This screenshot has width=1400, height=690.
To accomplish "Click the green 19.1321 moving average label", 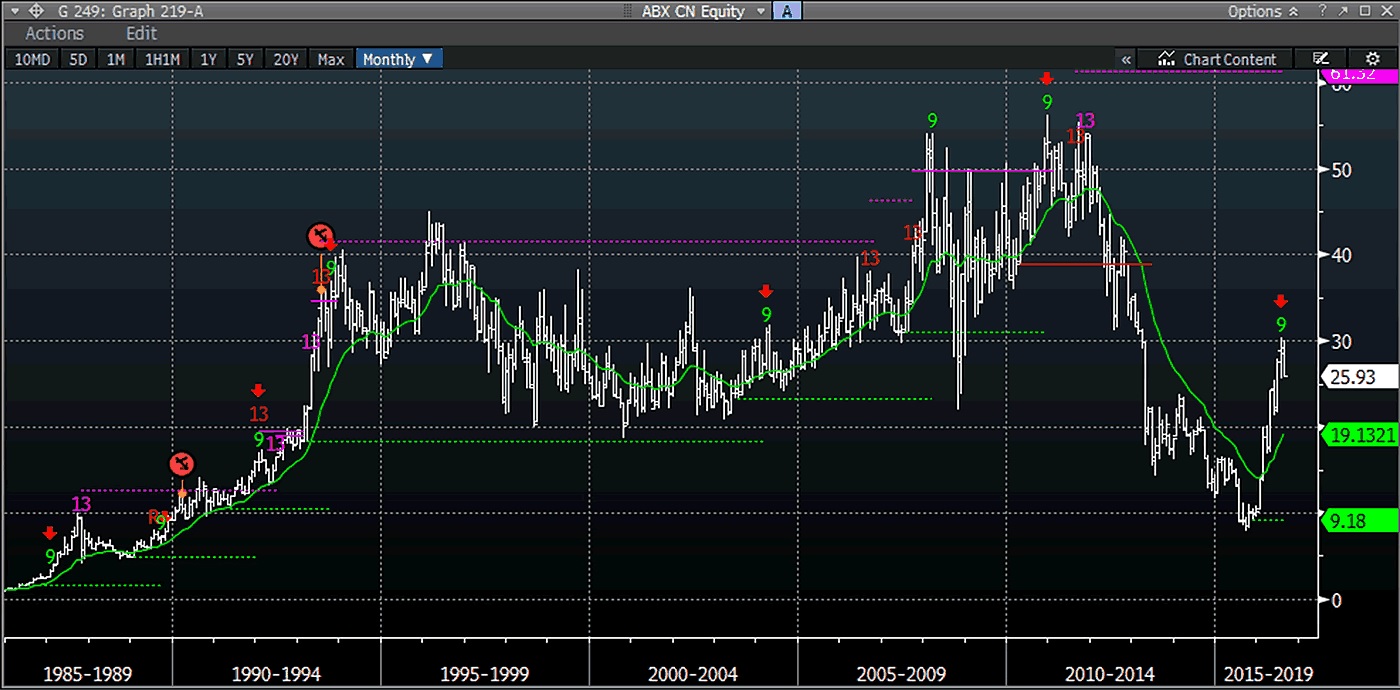I will click(x=1363, y=435).
